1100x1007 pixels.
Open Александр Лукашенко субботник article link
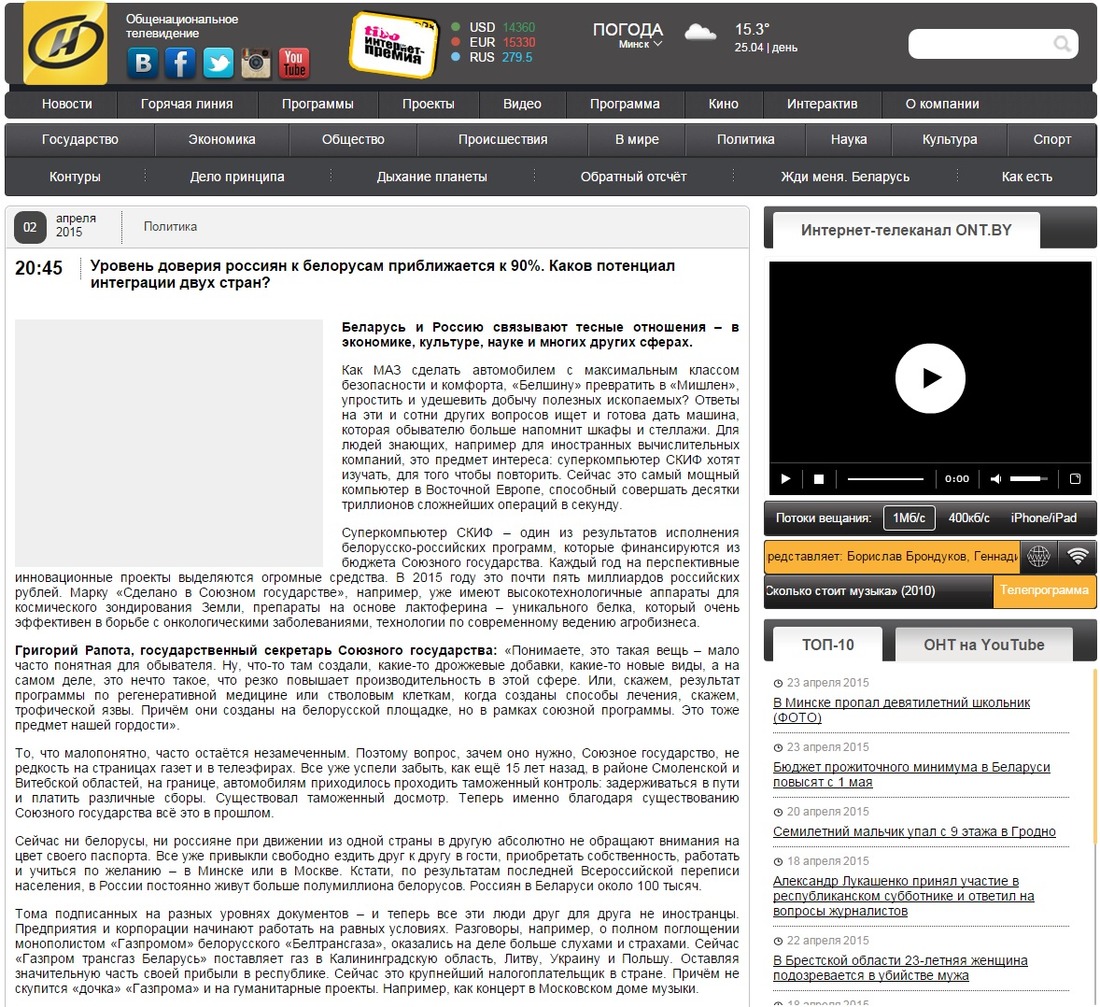(904, 896)
